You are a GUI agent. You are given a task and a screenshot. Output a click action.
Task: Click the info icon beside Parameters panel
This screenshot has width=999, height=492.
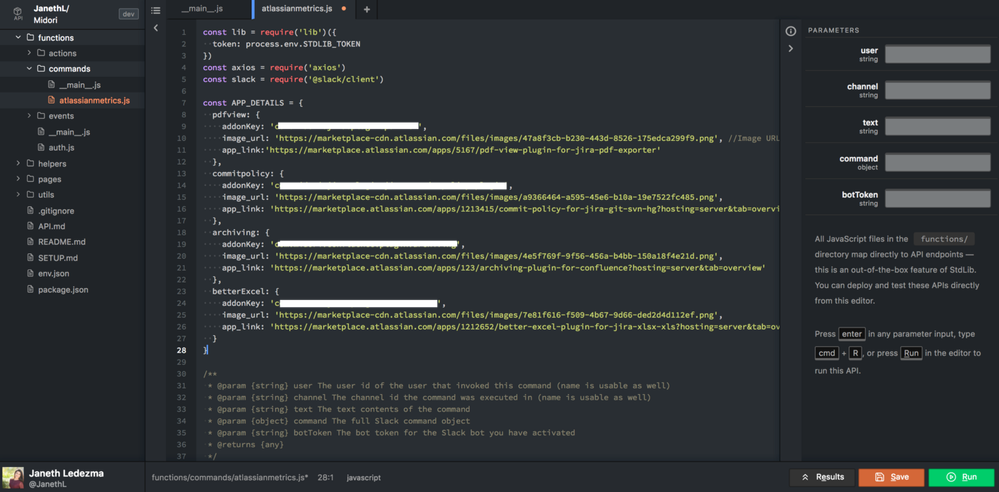coord(791,31)
